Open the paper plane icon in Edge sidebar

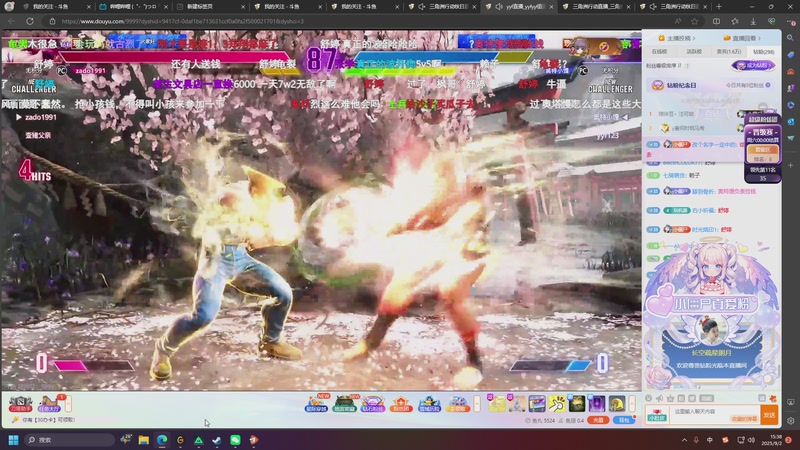(x=790, y=138)
